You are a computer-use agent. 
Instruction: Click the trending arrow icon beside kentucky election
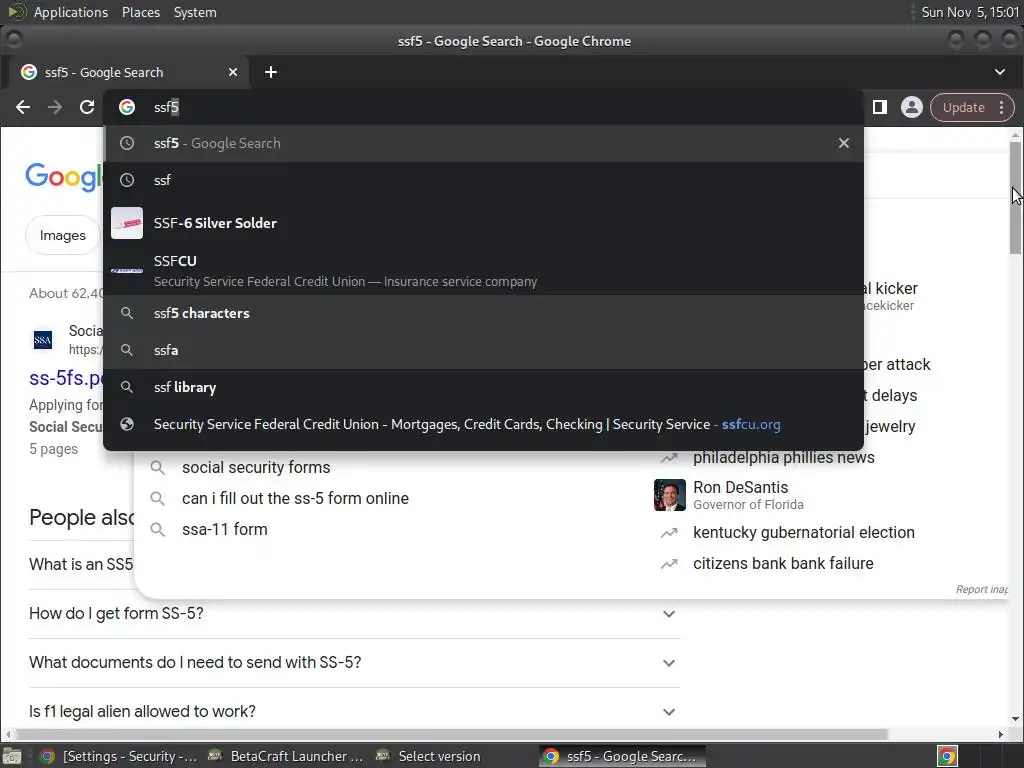669,533
